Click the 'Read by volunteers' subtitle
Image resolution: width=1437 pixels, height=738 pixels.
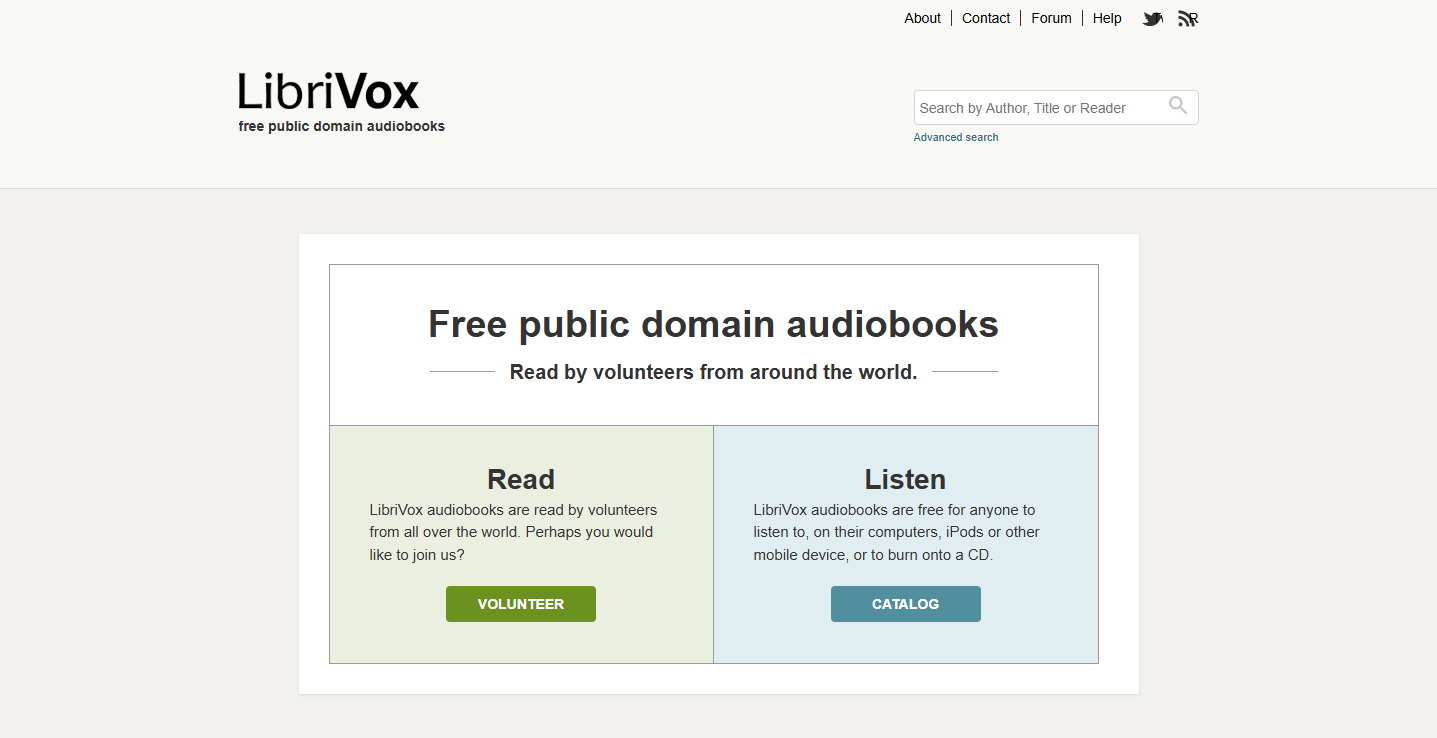[713, 371]
